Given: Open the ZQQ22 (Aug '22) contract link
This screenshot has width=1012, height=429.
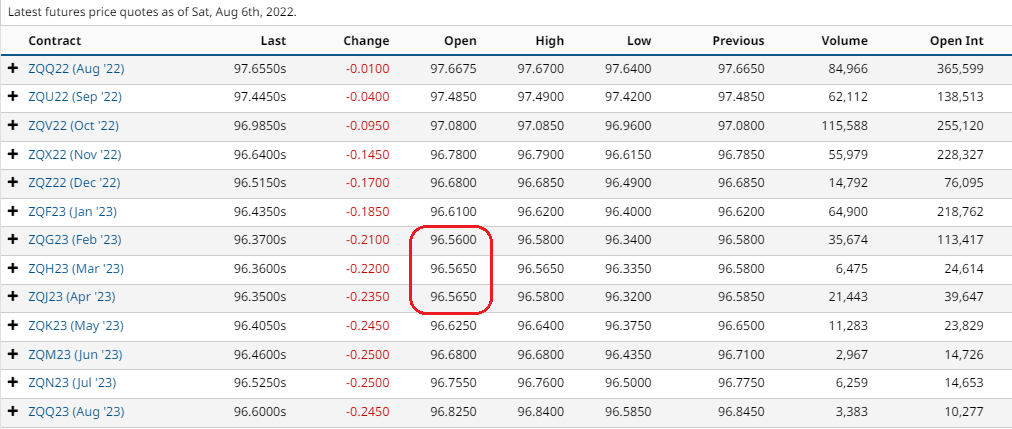Looking at the screenshot, I should (76, 69).
